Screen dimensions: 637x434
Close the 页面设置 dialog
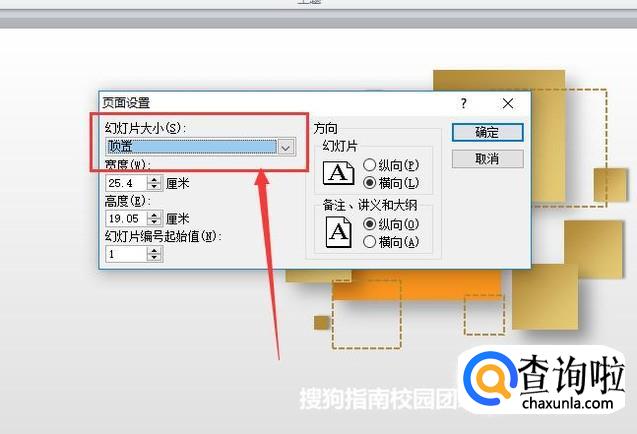[507, 104]
